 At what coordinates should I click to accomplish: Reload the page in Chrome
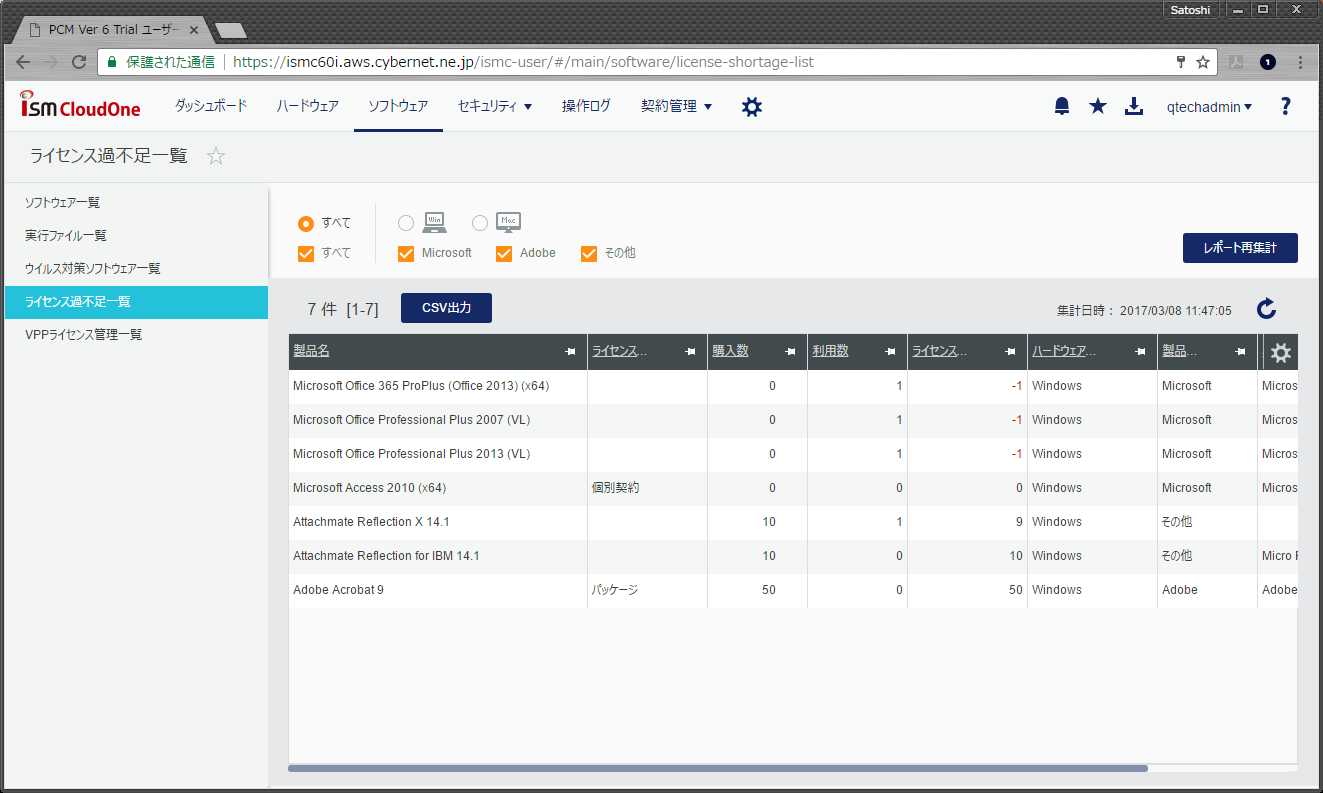coord(79,62)
